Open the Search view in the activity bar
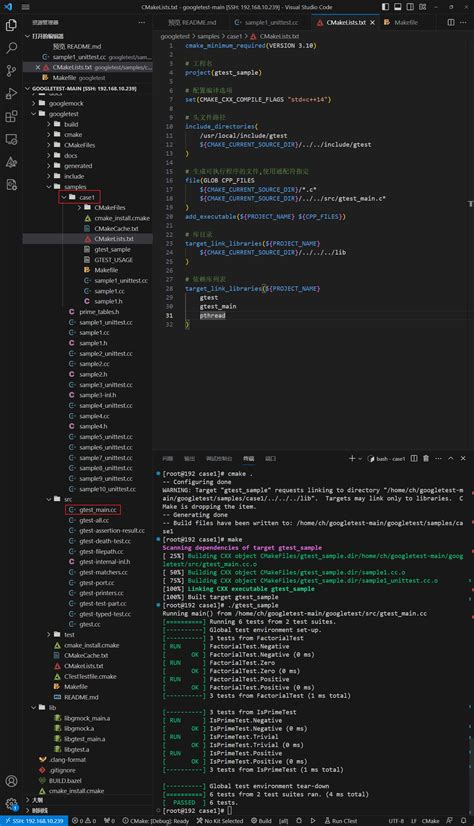474x826 pixels. click(x=11, y=48)
